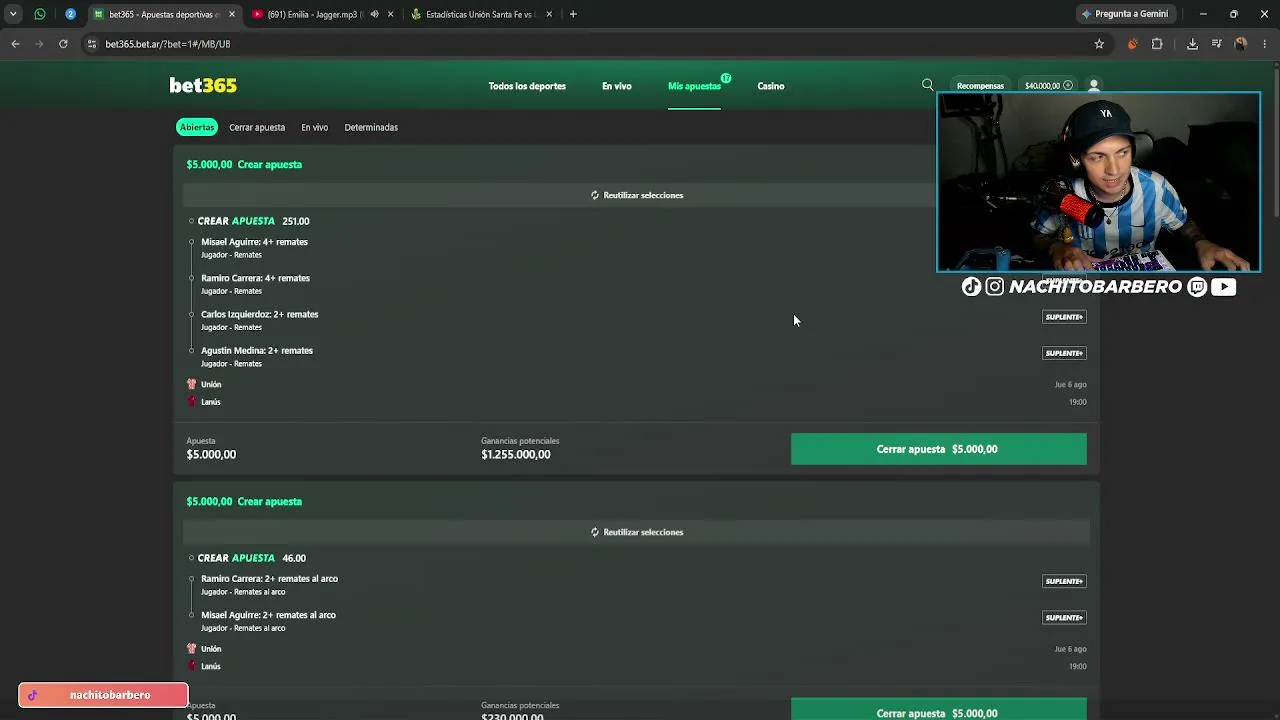Go forward to the next page
Viewport: 1280px width, 720px height.
(x=39, y=44)
